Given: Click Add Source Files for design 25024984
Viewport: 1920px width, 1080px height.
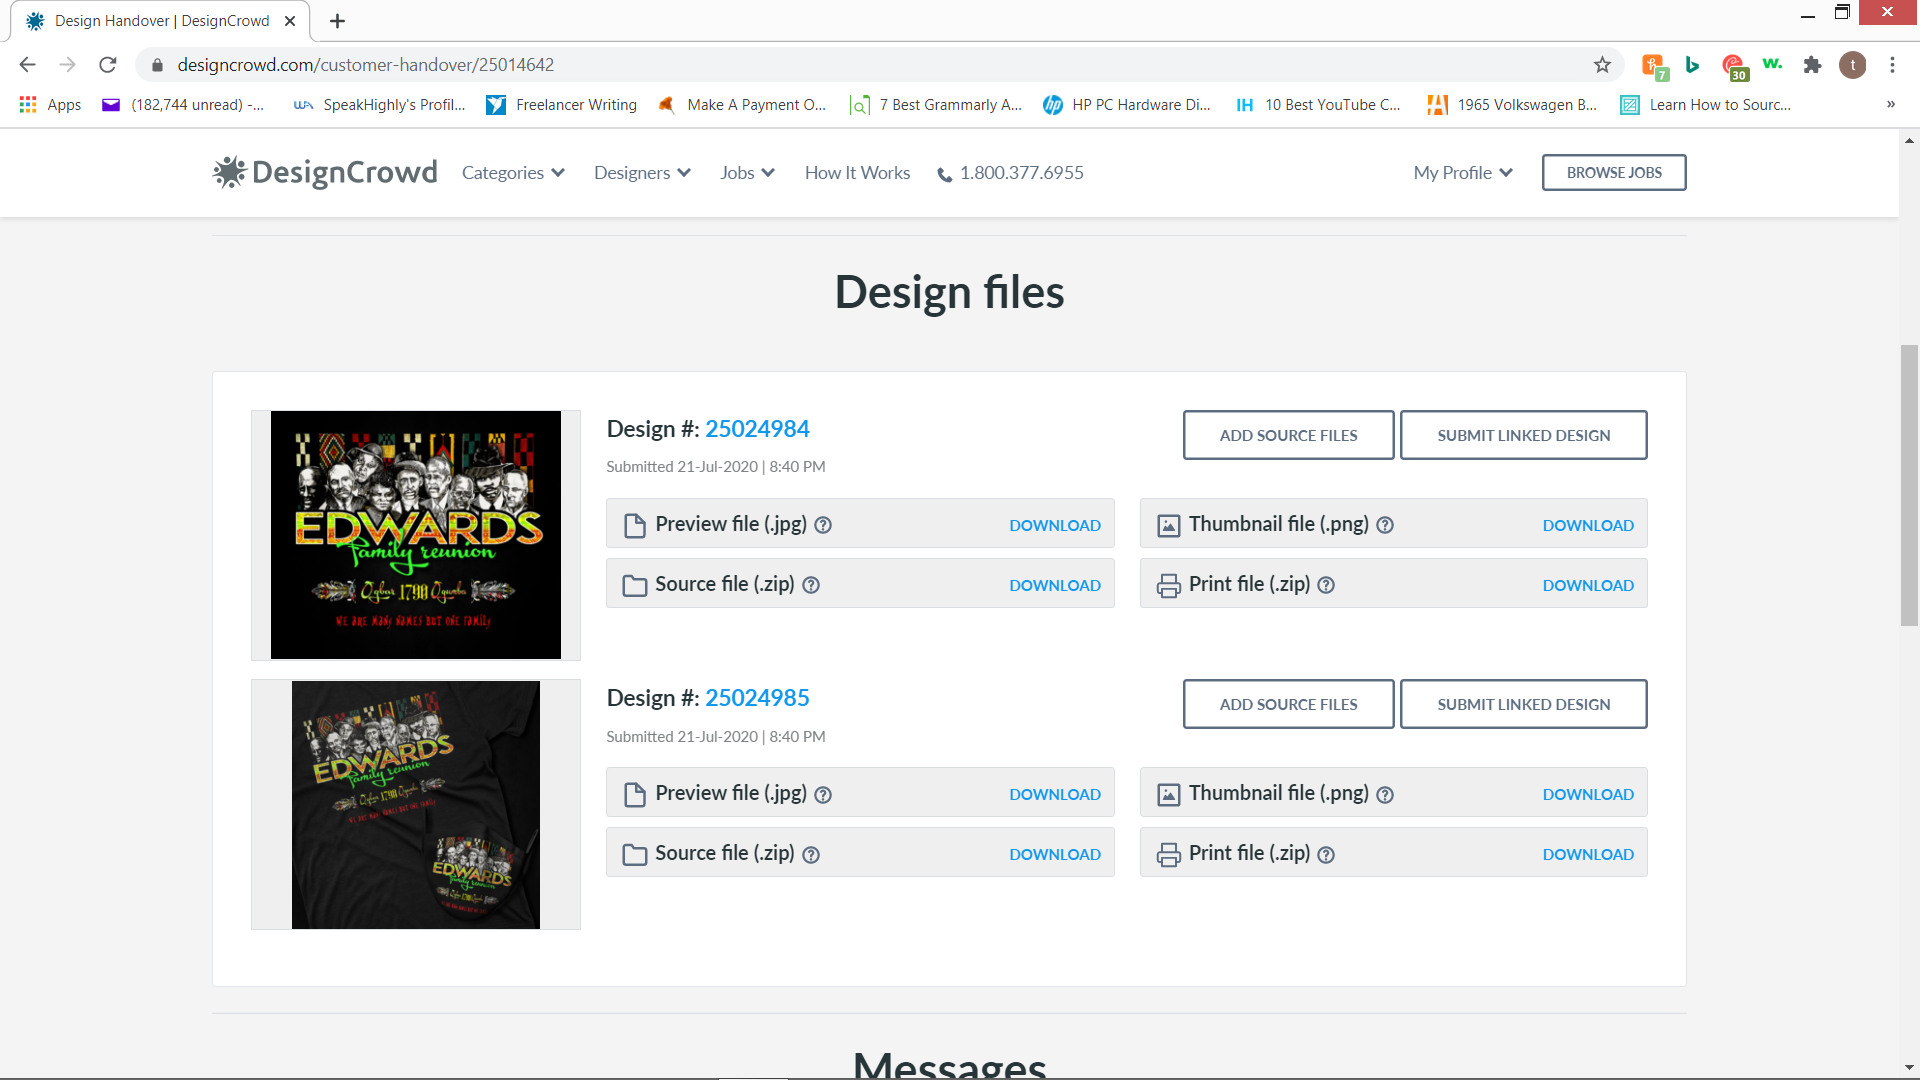Looking at the screenshot, I should pyautogui.click(x=1288, y=435).
